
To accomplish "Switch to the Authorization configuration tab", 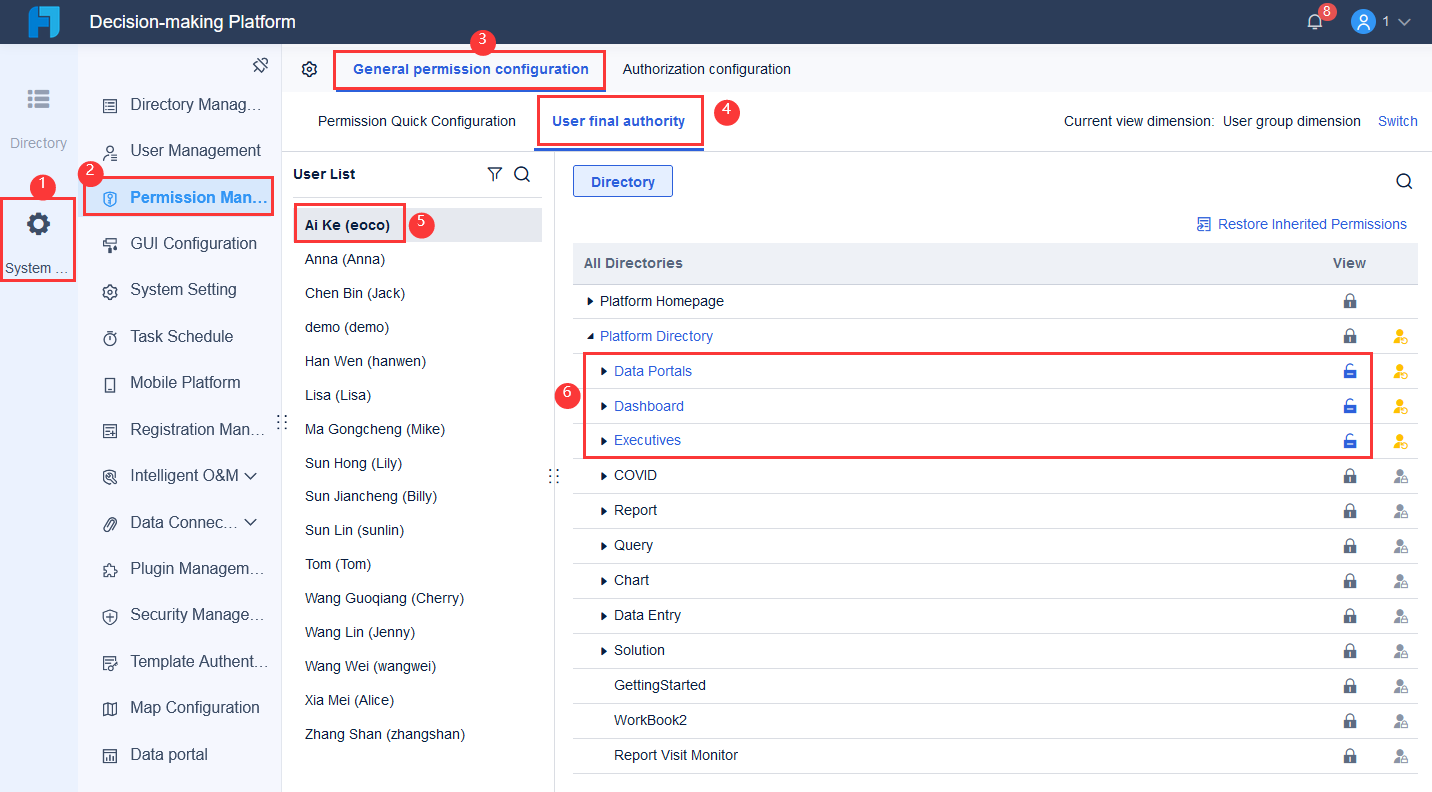I will point(706,69).
